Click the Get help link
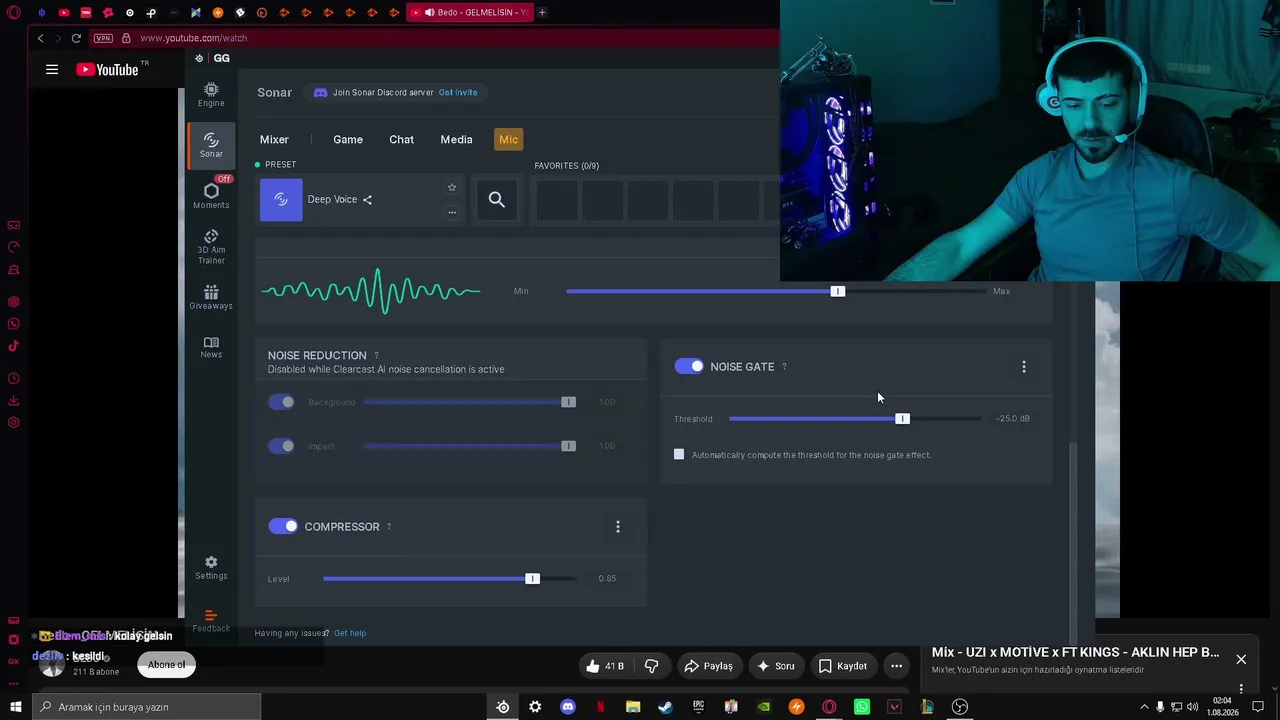This screenshot has width=1280, height=720. tap(350, 633)
